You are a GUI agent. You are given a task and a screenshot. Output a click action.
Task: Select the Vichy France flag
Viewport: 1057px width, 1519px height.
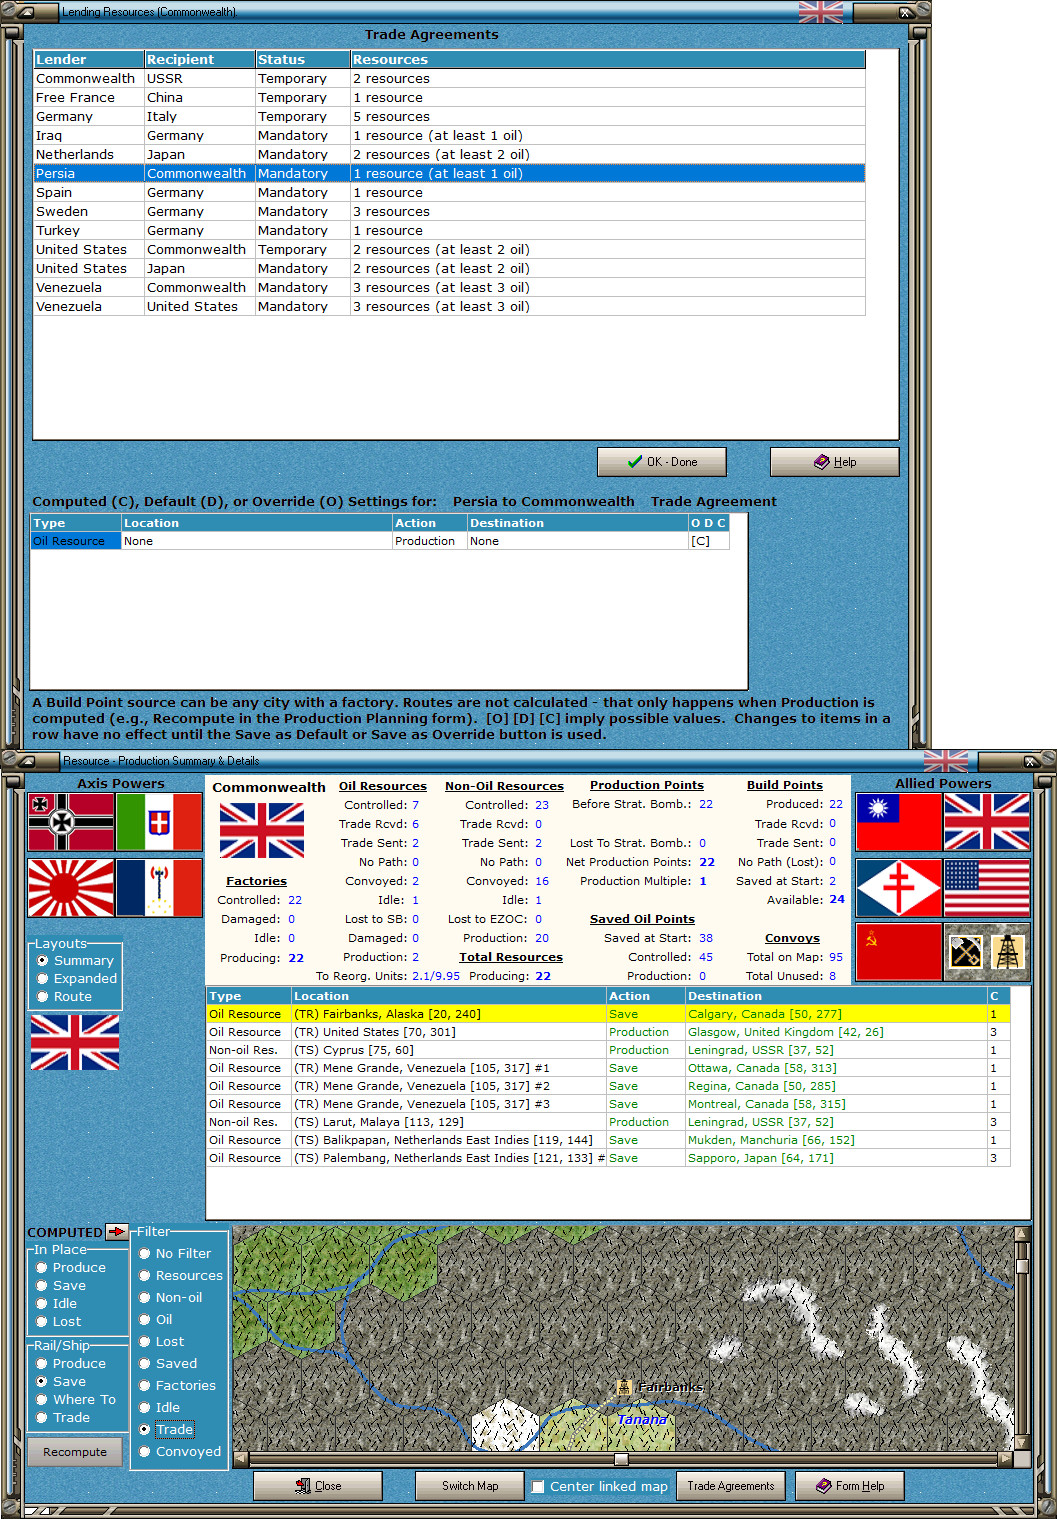point(159,887)
